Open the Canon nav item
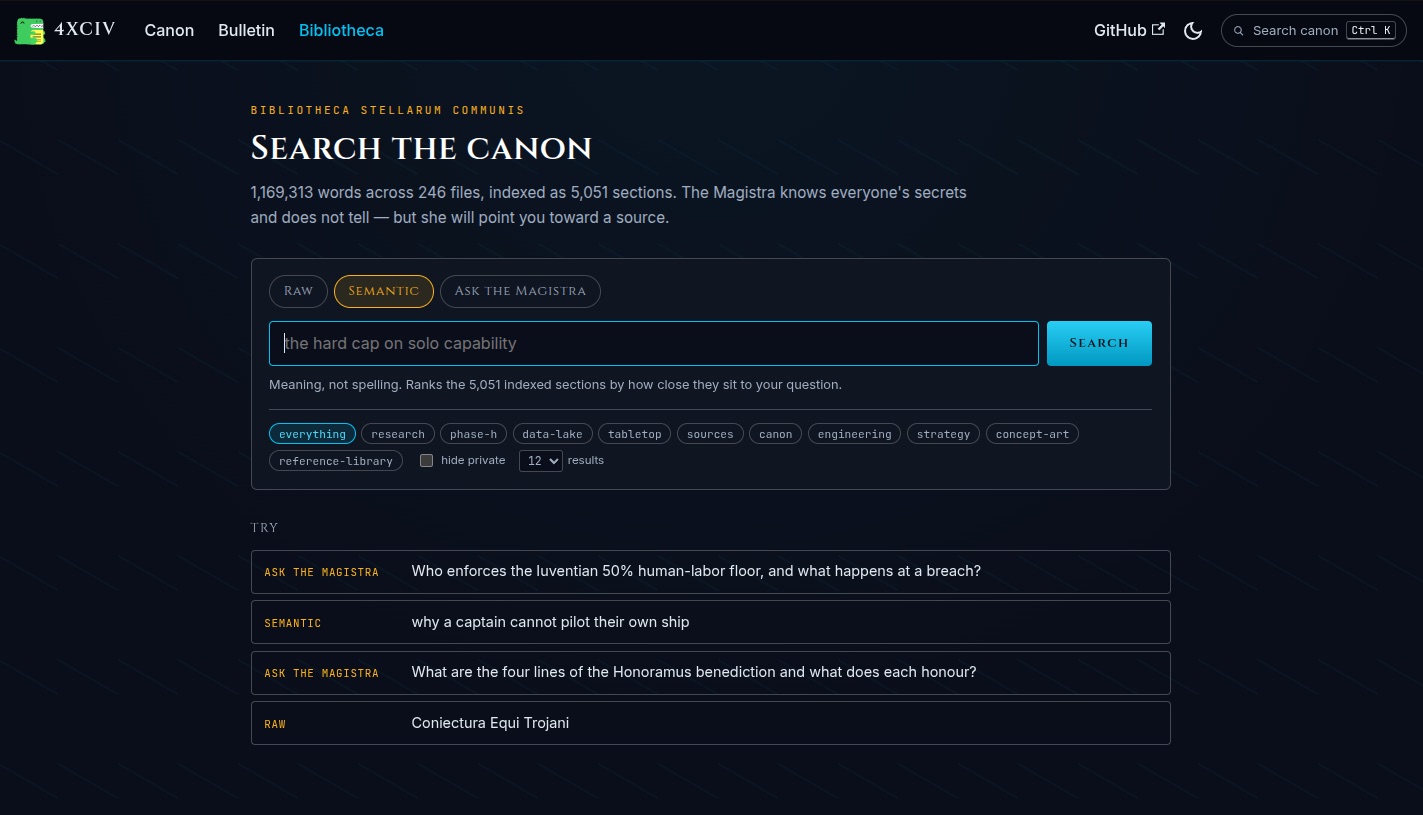1423x815 pixels. tap(169, 30)
